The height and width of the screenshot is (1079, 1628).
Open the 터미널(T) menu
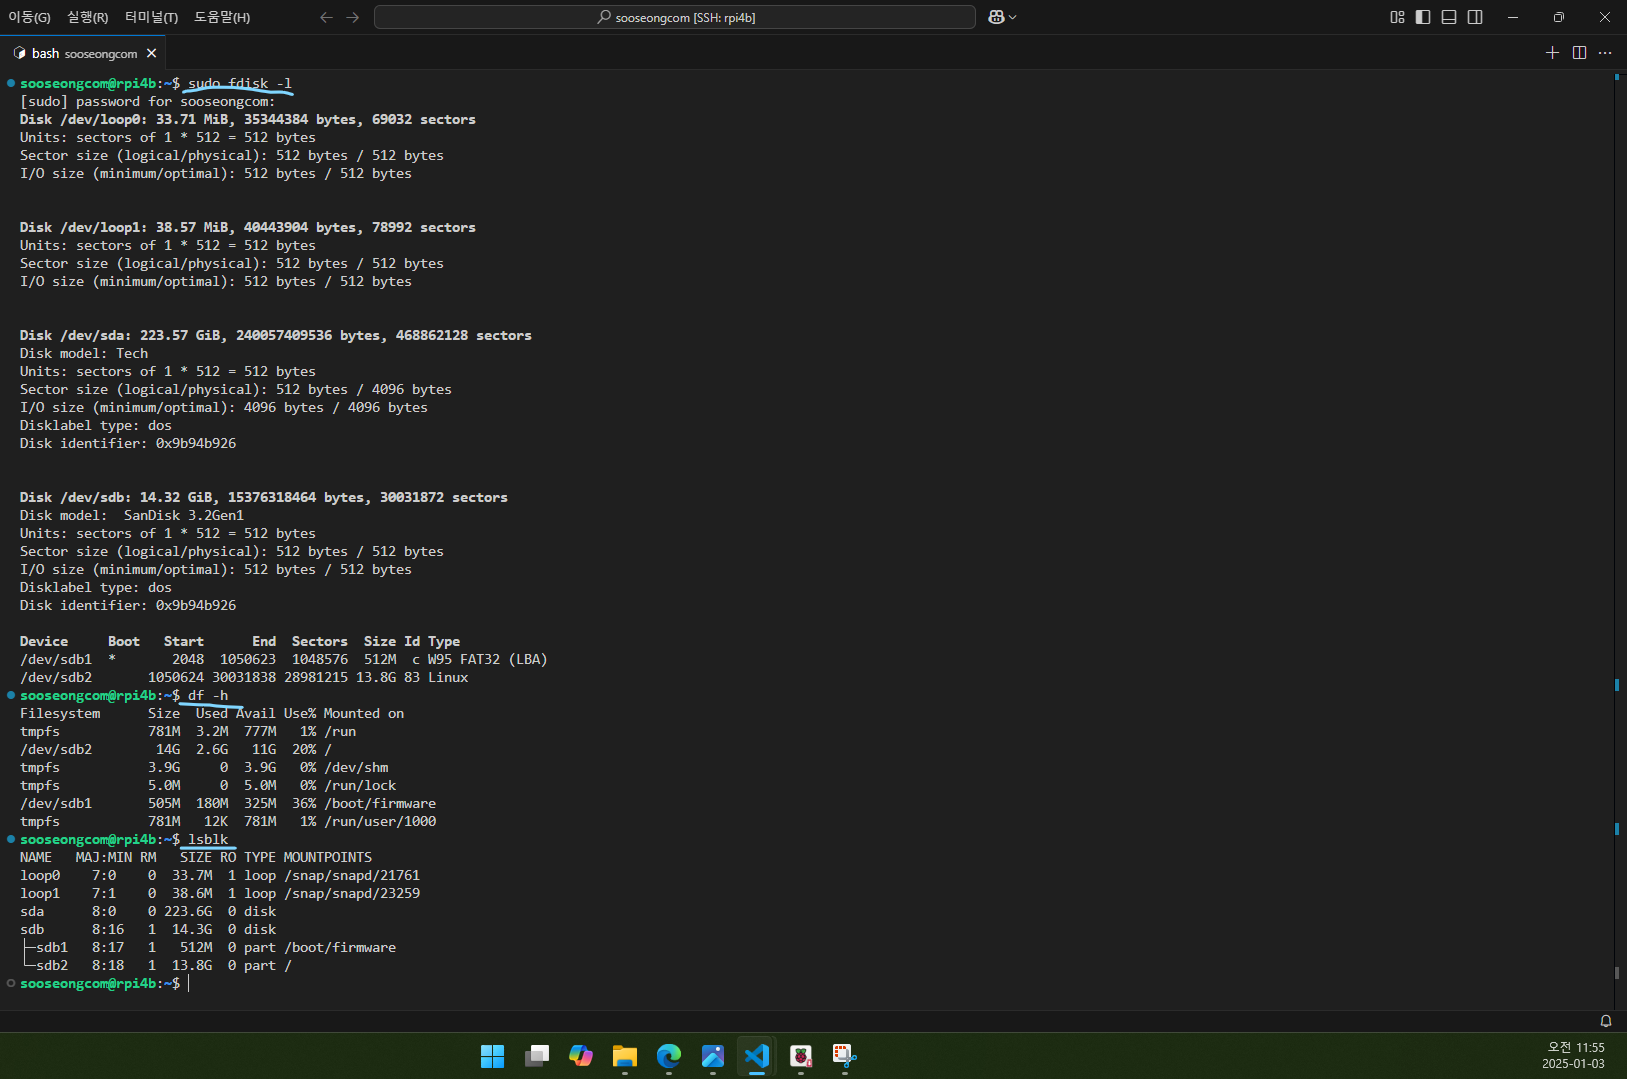151,17
